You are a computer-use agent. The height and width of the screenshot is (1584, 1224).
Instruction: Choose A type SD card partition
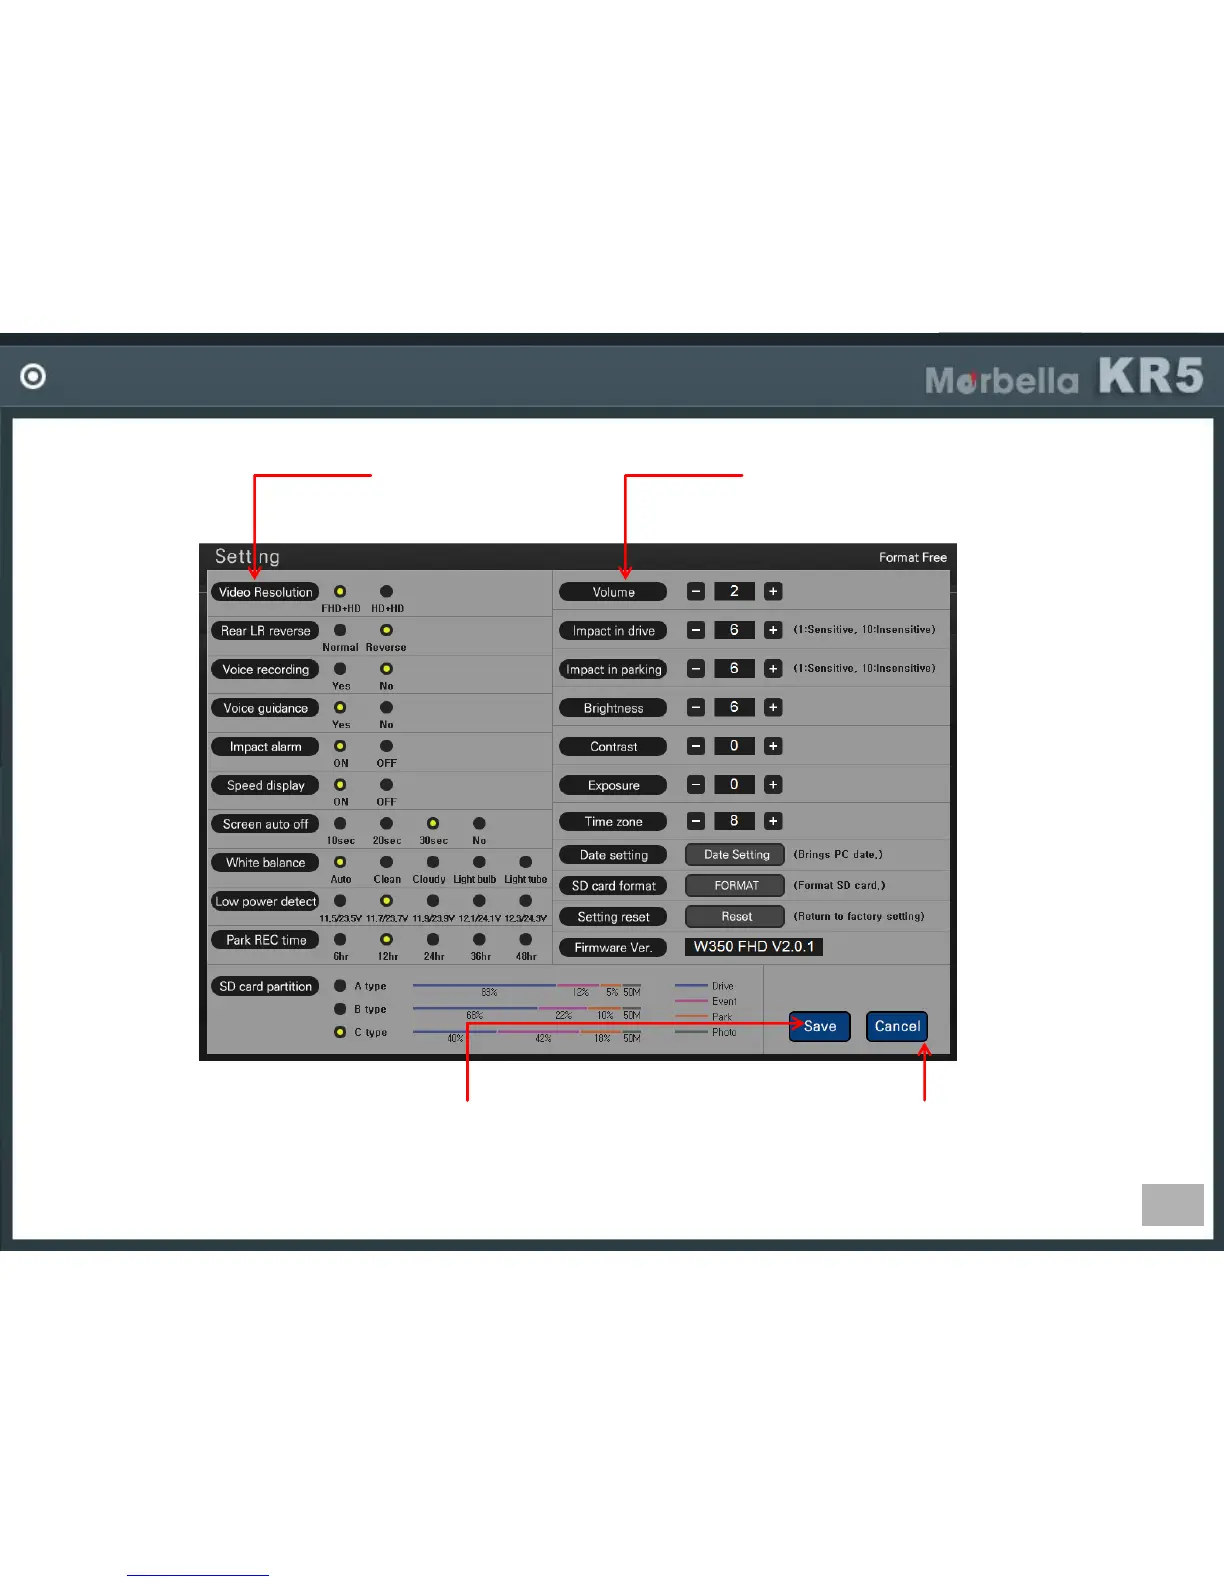coord(340,986)
